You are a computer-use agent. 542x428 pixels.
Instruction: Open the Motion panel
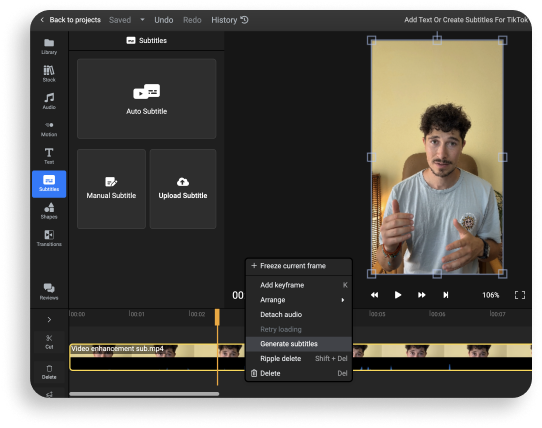tap(49, 129)
